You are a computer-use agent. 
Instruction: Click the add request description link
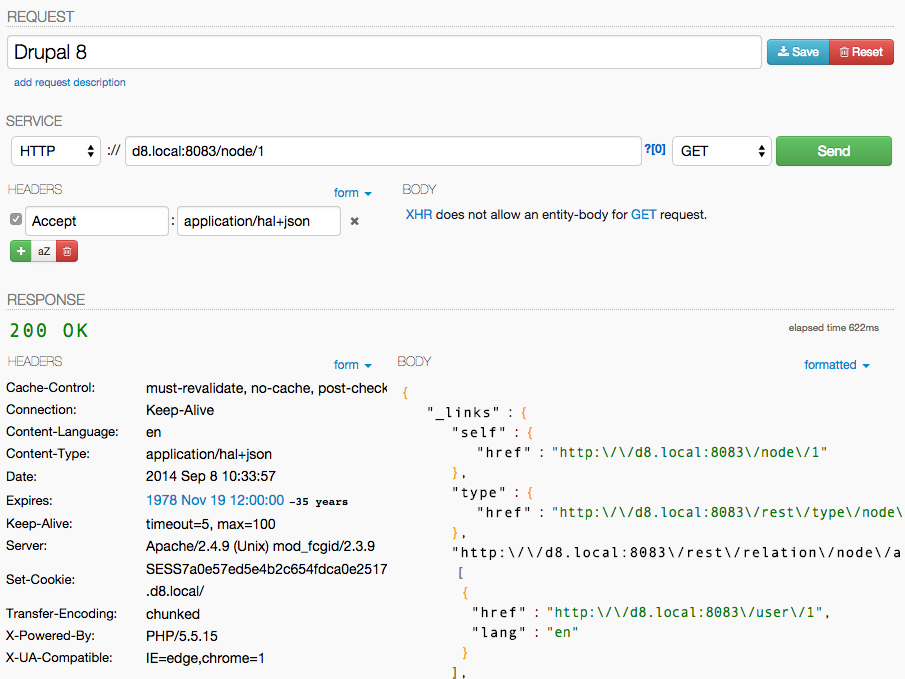pos(69,83)
